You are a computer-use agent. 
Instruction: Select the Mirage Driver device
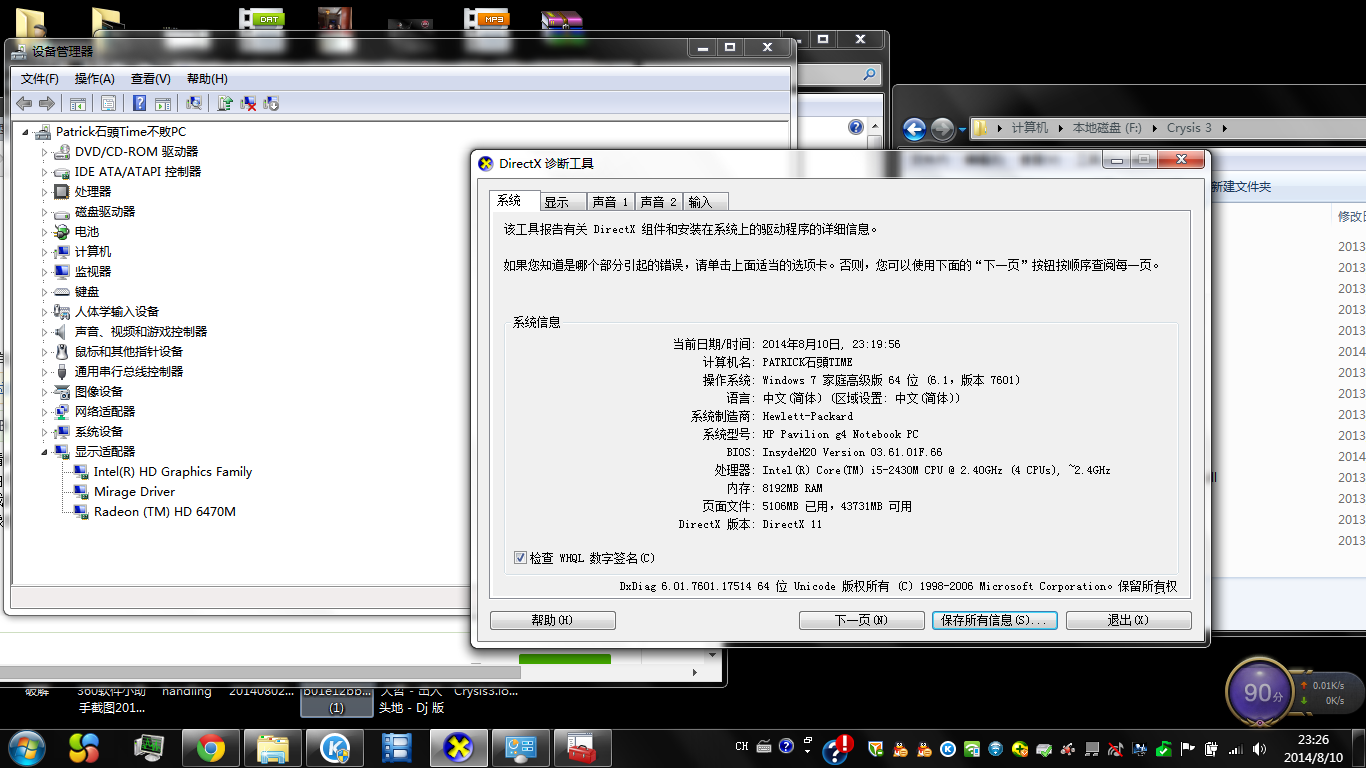(134, 492)
